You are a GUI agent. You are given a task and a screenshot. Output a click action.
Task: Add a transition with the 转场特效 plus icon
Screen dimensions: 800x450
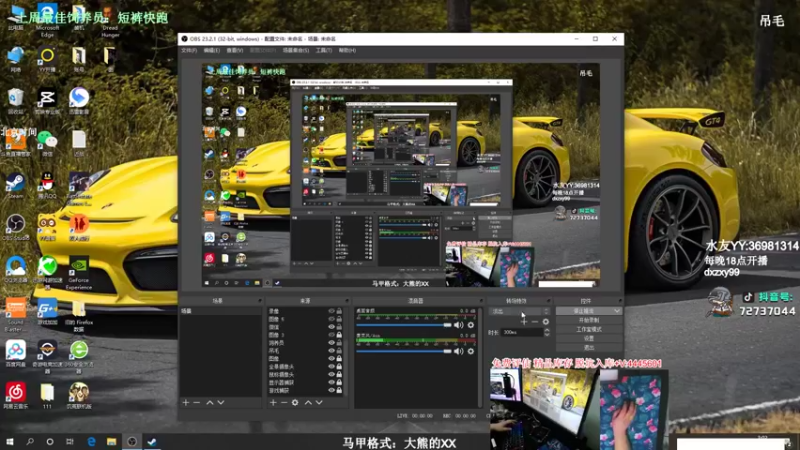pos(524,322)
